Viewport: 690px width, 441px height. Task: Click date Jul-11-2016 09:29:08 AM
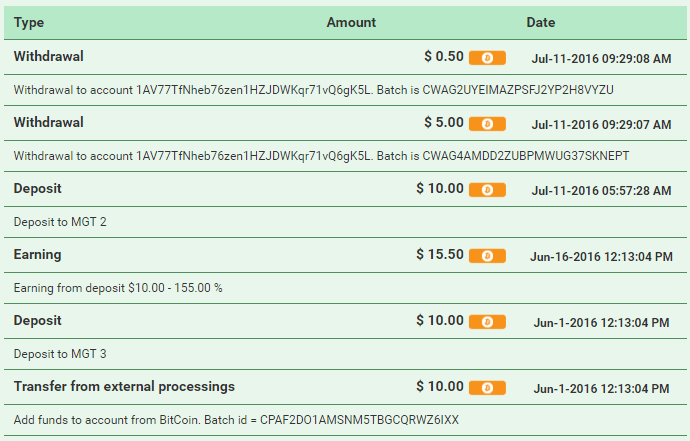tap(602, 59)
